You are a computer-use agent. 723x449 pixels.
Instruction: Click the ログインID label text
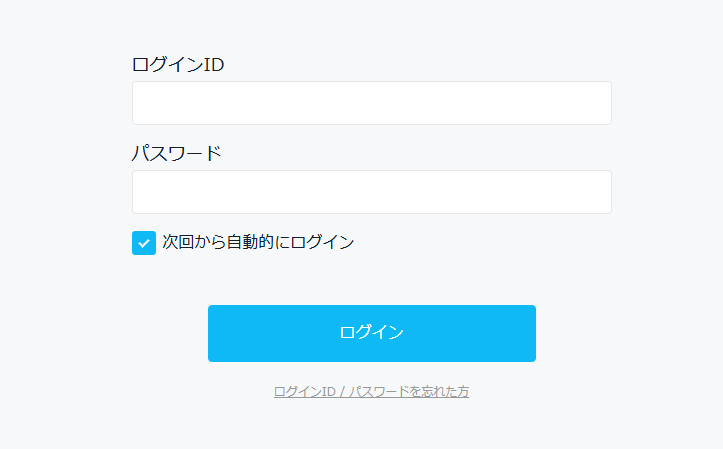click(x=178, y=65)
